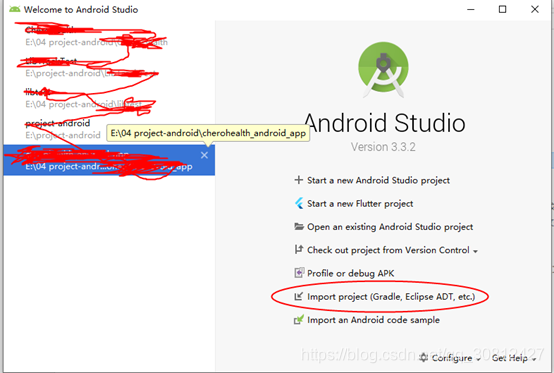Minimize the Welcome to Android Studio window
The width and height of the screenshot is (554, 373).
471,9
